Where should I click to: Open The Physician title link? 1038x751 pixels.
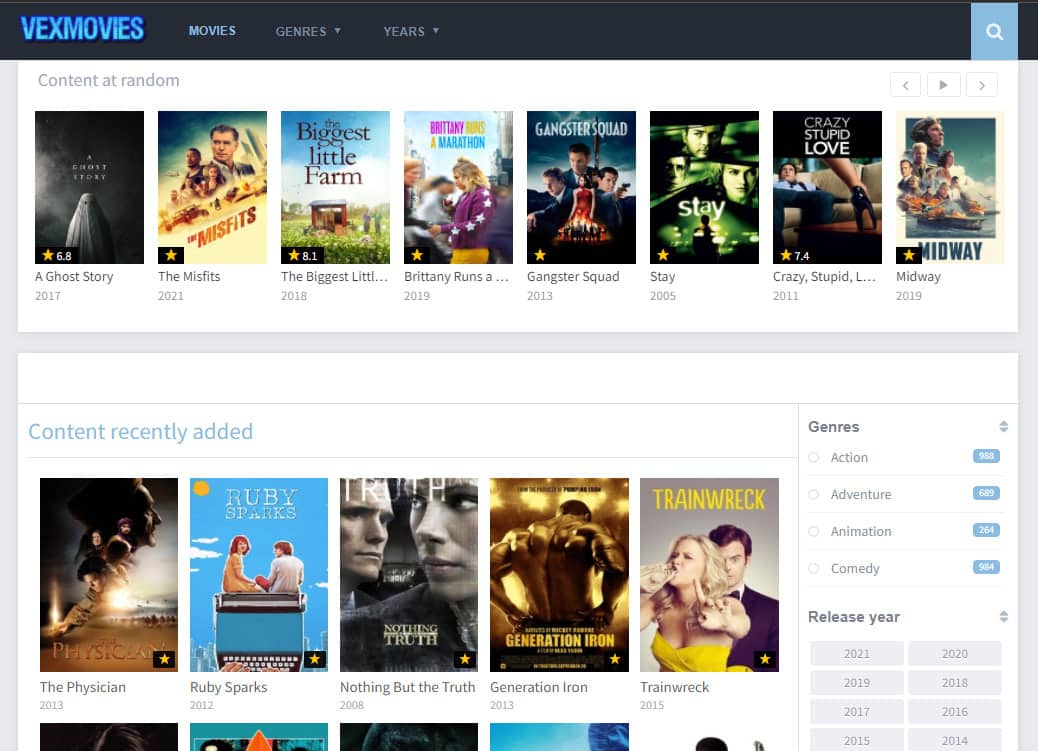[83, 687]
